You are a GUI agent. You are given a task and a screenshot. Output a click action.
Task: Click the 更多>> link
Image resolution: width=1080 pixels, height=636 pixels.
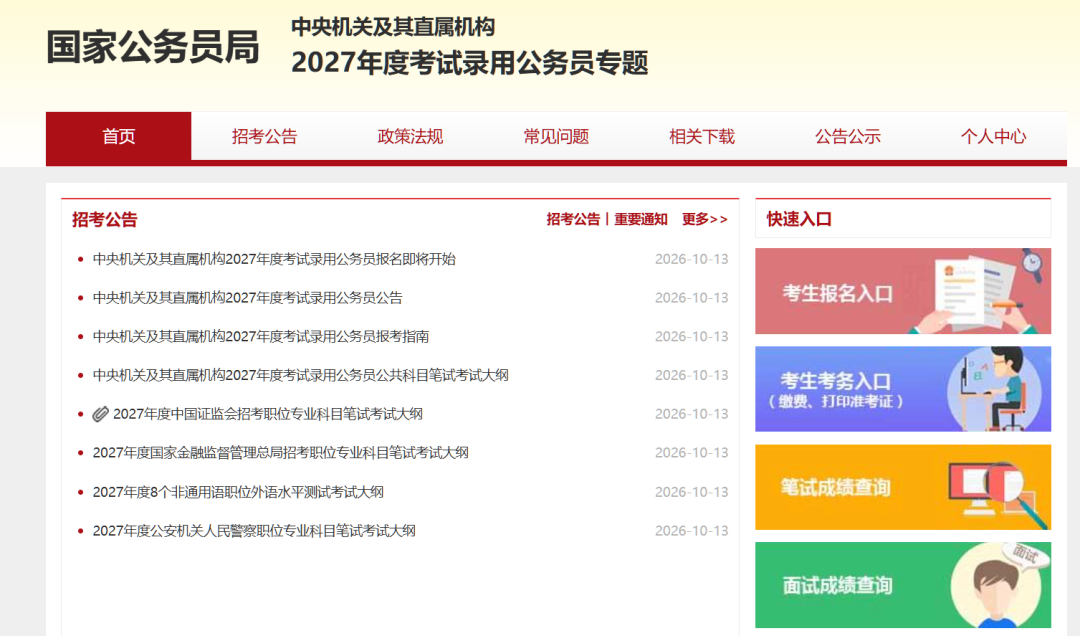coord(705,219)
